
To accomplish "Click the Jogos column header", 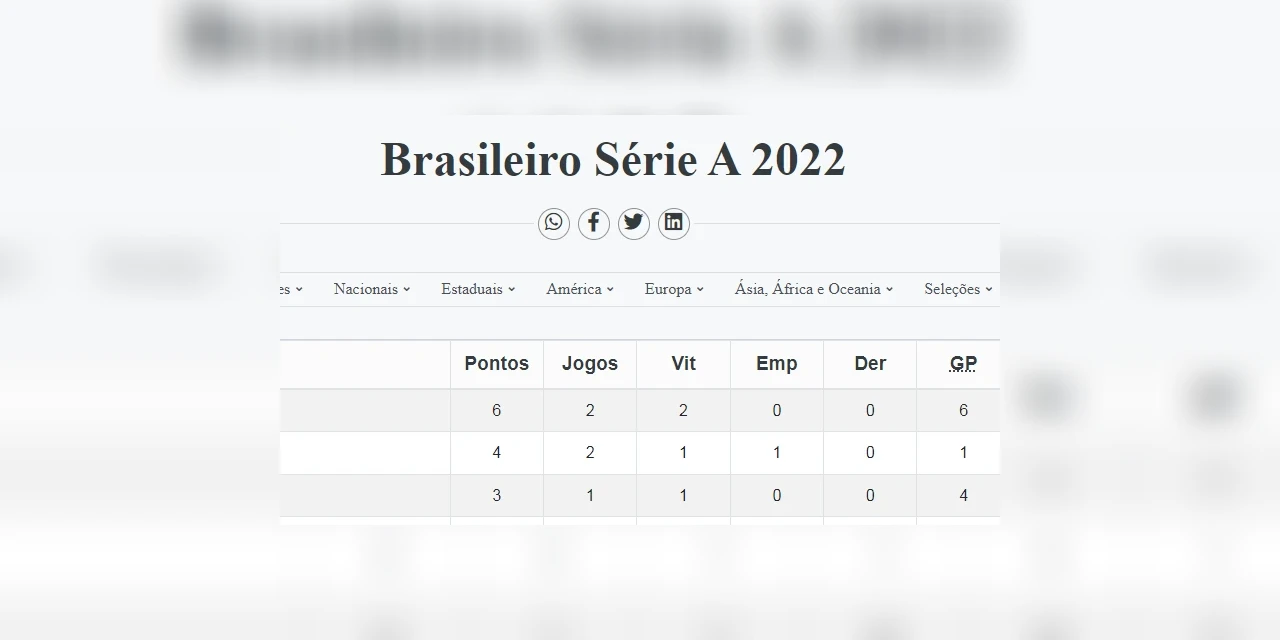I will tap(589, 363).
